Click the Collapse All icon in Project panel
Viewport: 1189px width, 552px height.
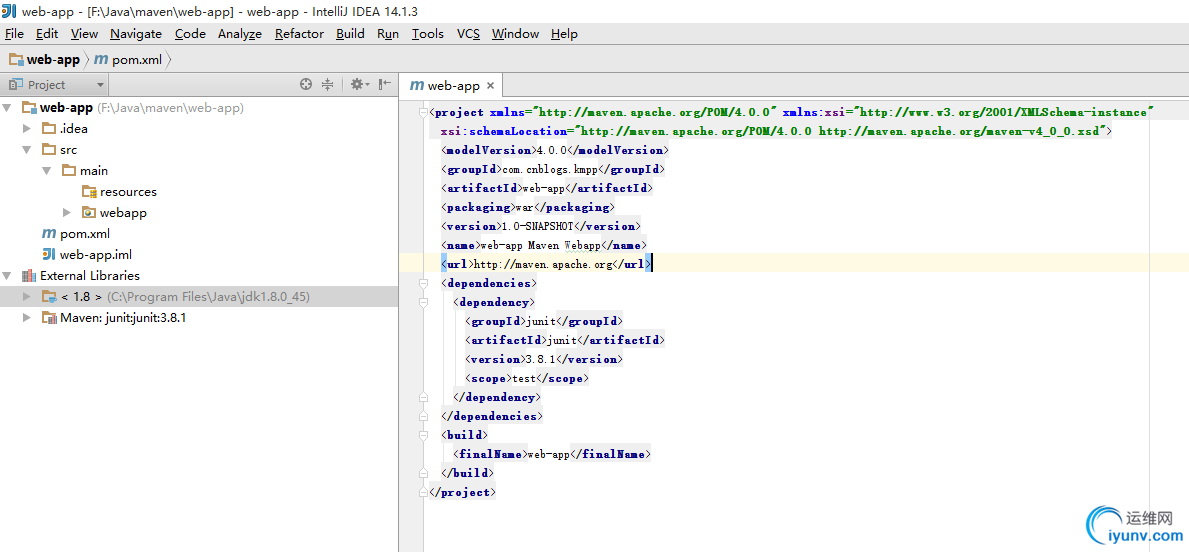coord(328,84)
